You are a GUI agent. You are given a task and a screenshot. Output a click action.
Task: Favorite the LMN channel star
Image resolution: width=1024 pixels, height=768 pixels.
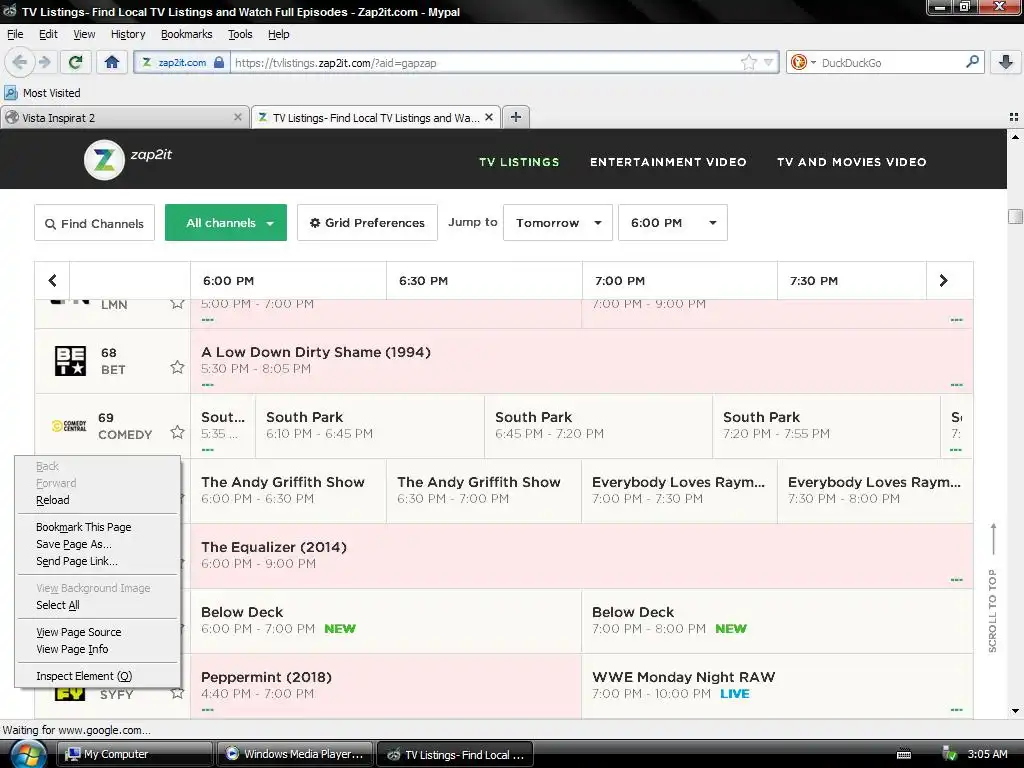177,304
